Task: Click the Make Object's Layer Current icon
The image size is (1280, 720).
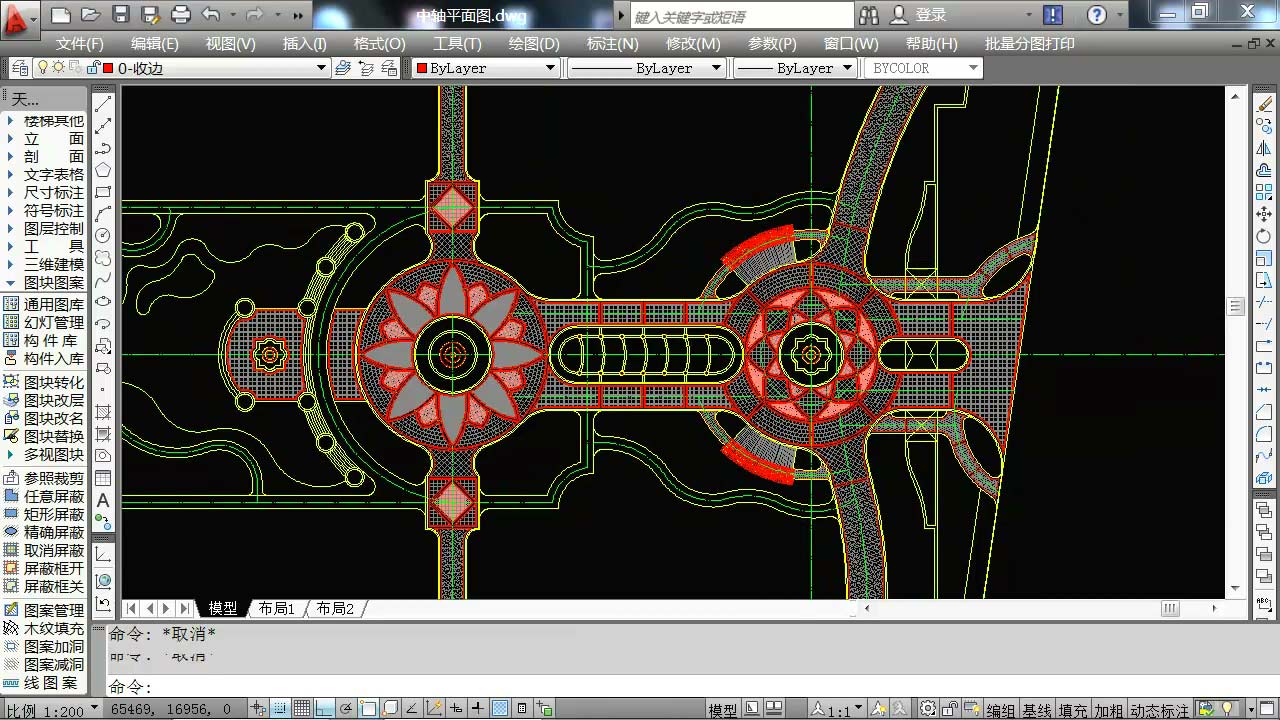Action: [x=343, y=68]
